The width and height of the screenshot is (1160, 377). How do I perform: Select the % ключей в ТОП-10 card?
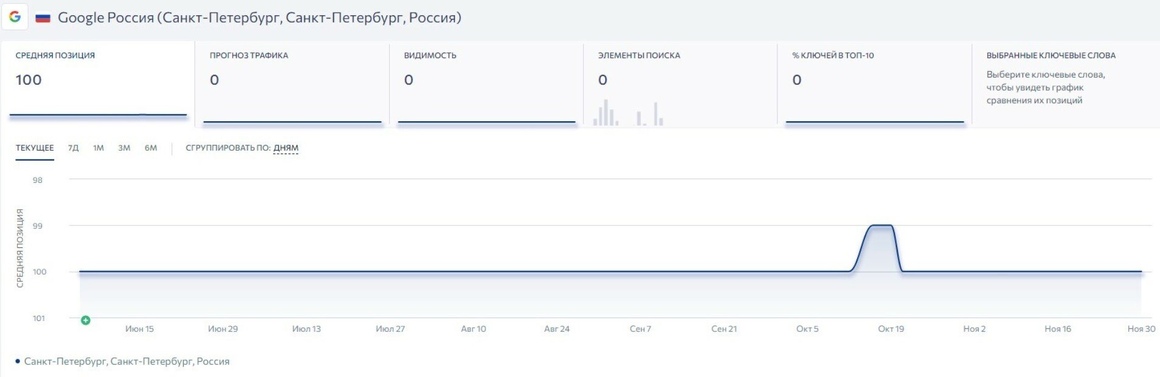(874, 85)
